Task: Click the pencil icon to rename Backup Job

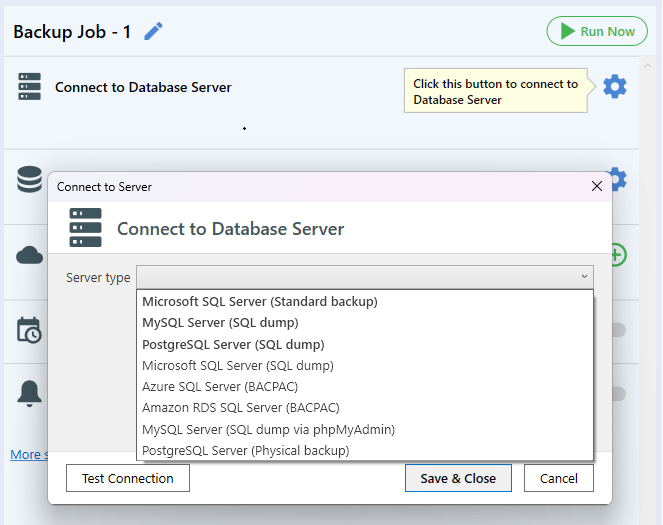Action: (x=153, y=32)
